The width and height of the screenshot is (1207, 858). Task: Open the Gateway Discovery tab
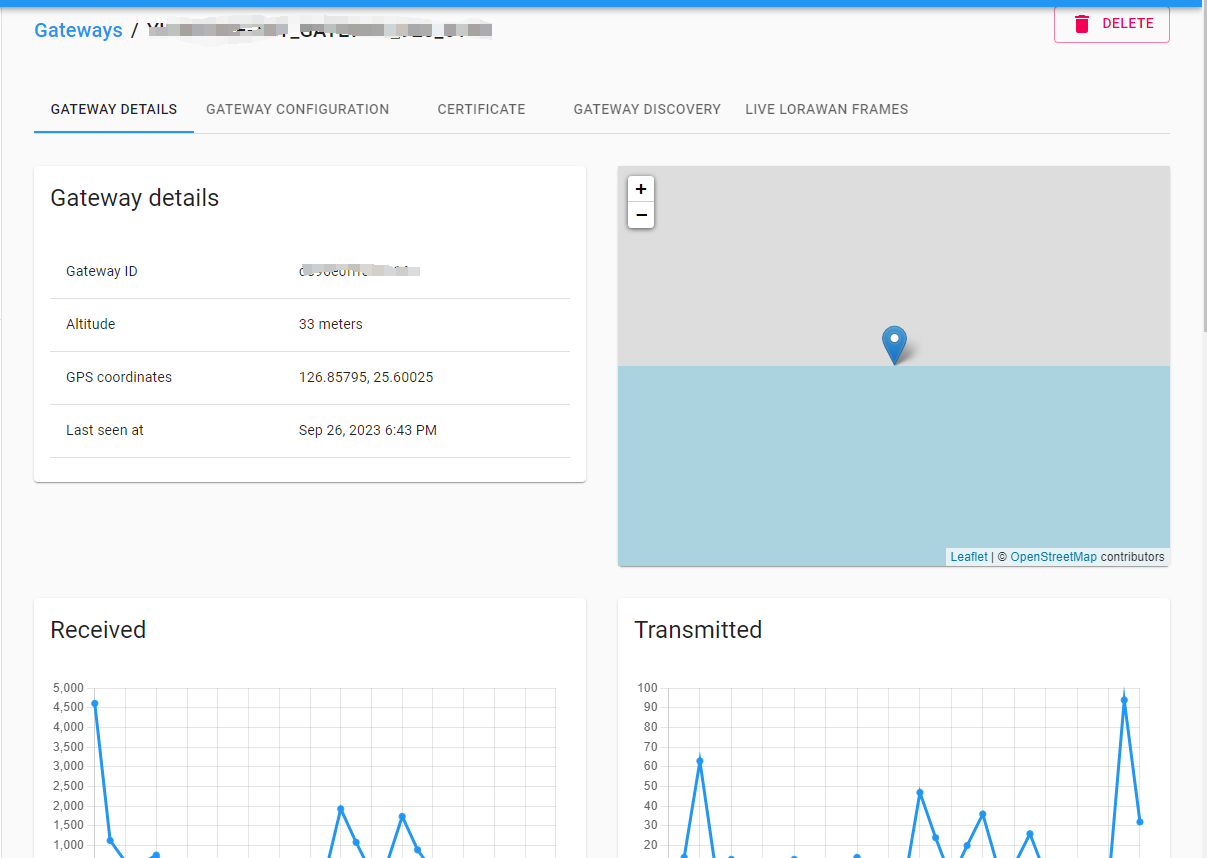[647, 109]
